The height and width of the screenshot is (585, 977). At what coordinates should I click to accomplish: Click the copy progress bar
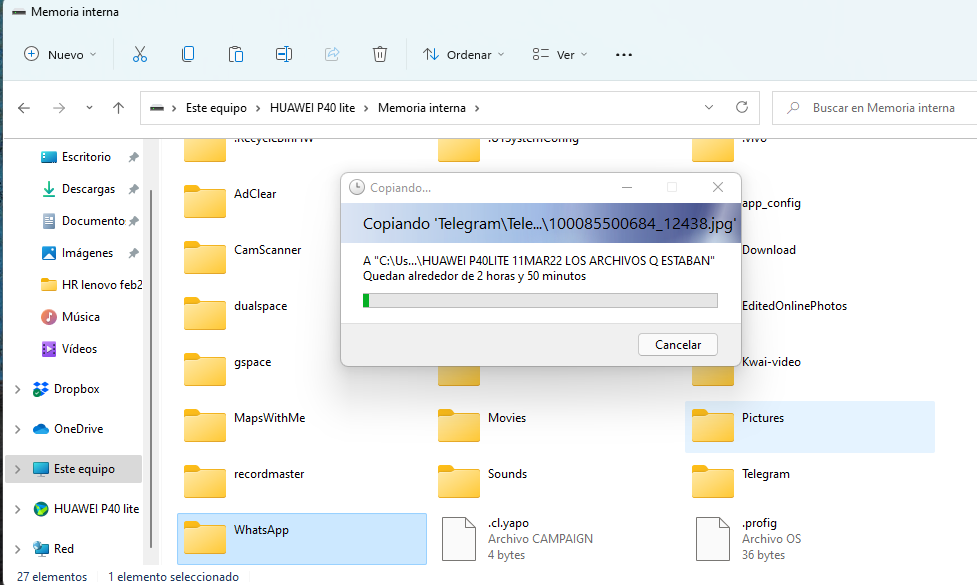[540, 300]
